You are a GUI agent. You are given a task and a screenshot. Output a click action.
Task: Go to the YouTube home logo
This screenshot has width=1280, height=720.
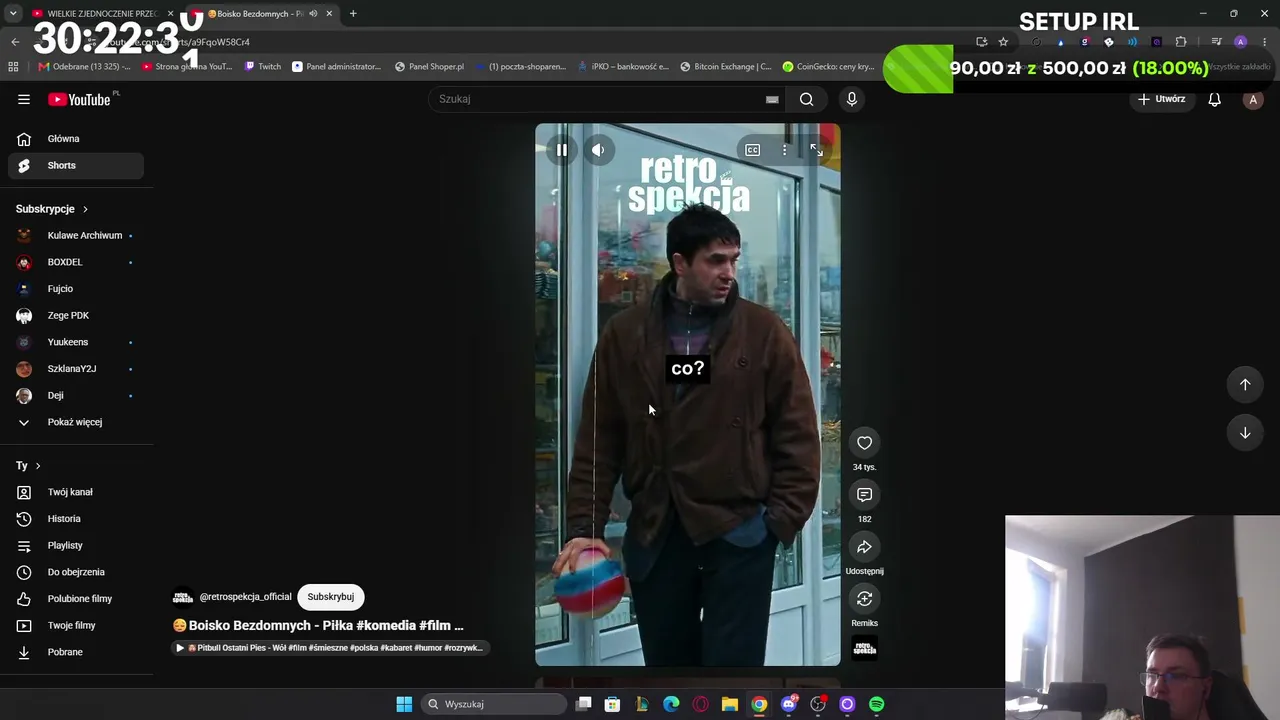tap(80, 99)
